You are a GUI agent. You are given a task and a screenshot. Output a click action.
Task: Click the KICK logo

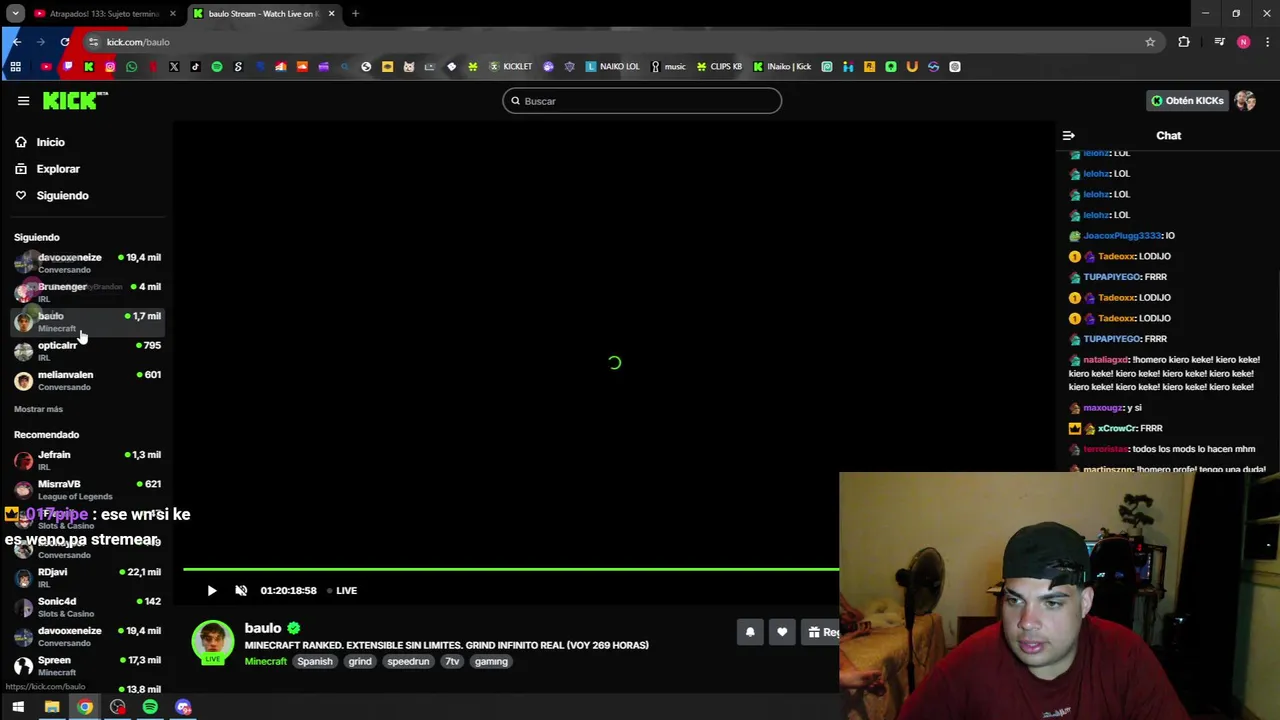[75, 100]
